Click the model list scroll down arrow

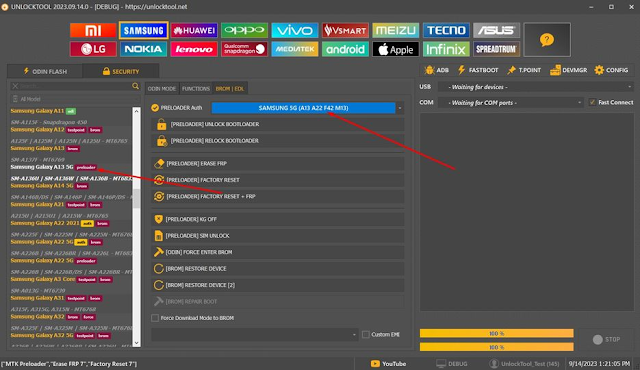tap(137, 343)
